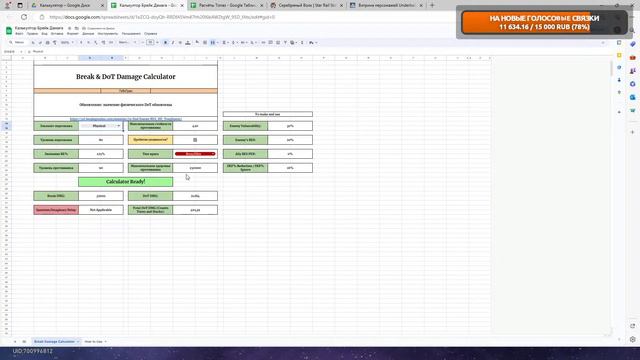This screenshot has height=360, width=640.
Task: Click the browser address bar
Action: [245, 17]
